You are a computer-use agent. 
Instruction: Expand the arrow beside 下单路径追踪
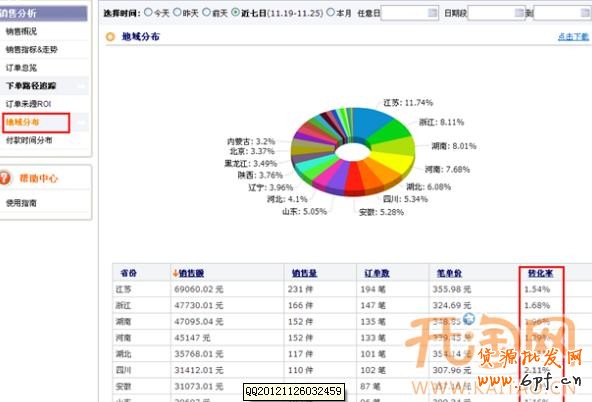pyautogui.click(x=82, y=86)
